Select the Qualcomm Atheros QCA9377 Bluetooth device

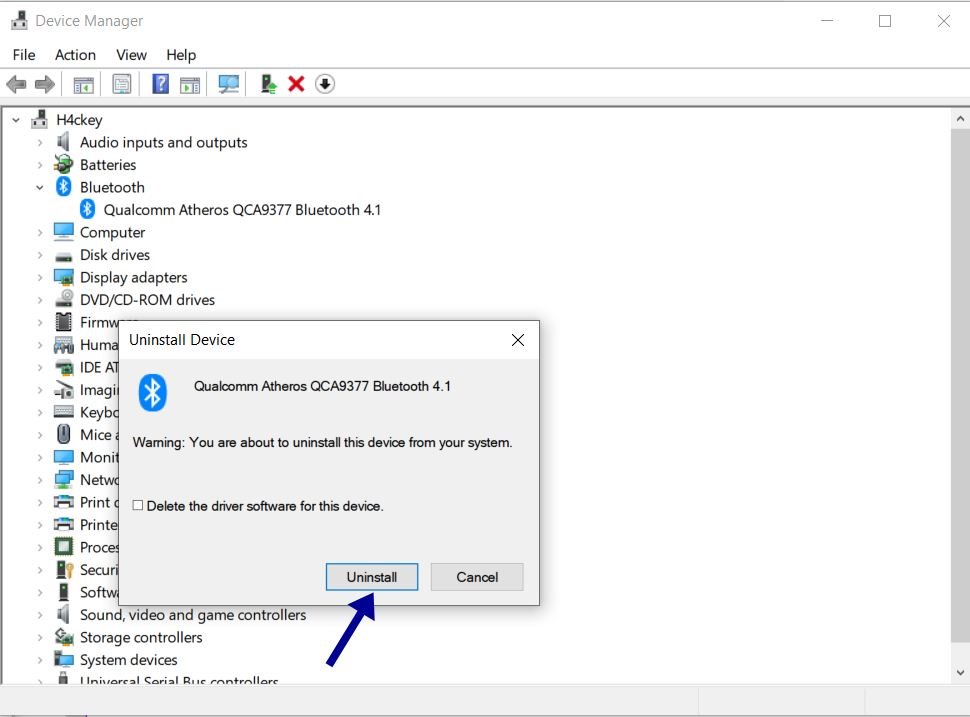click(x=232, y=209)
